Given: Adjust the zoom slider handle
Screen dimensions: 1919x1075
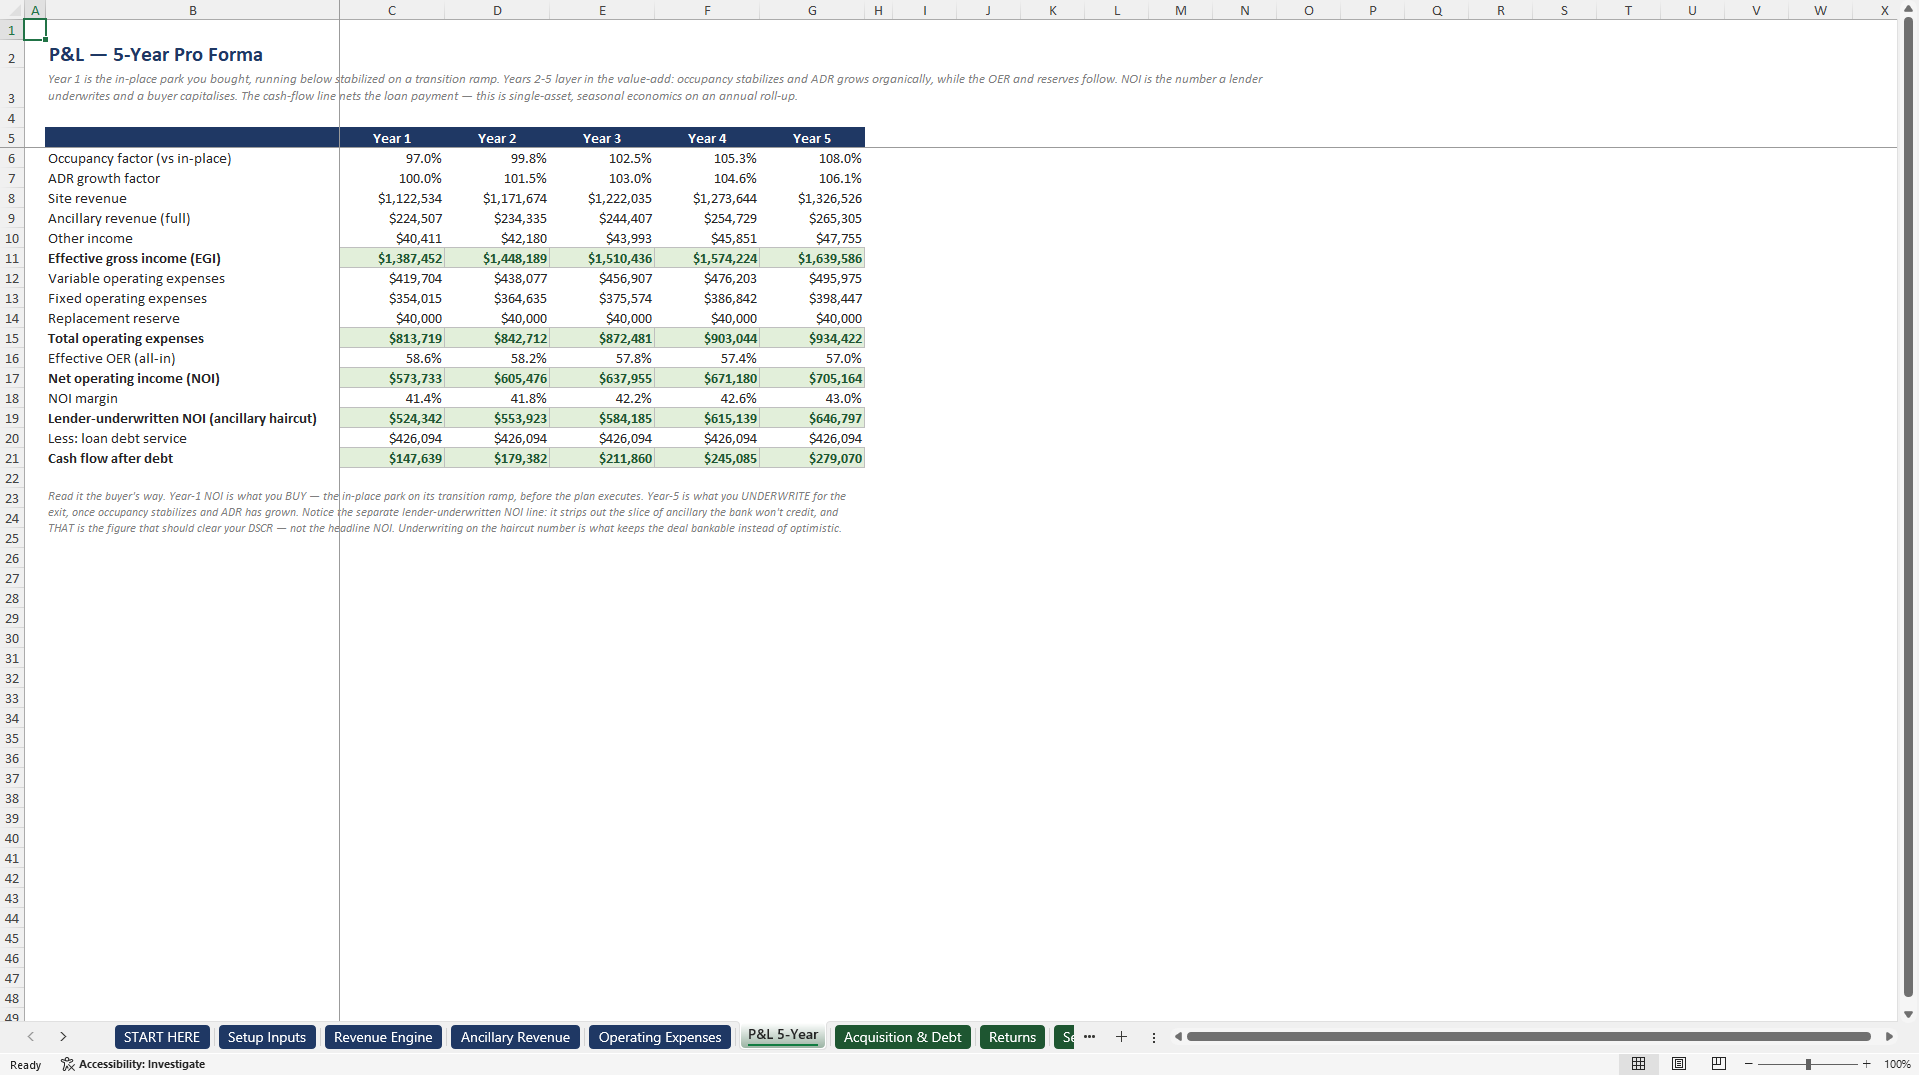Looking at the screenshot, I should click(x=1808, y=1064).
